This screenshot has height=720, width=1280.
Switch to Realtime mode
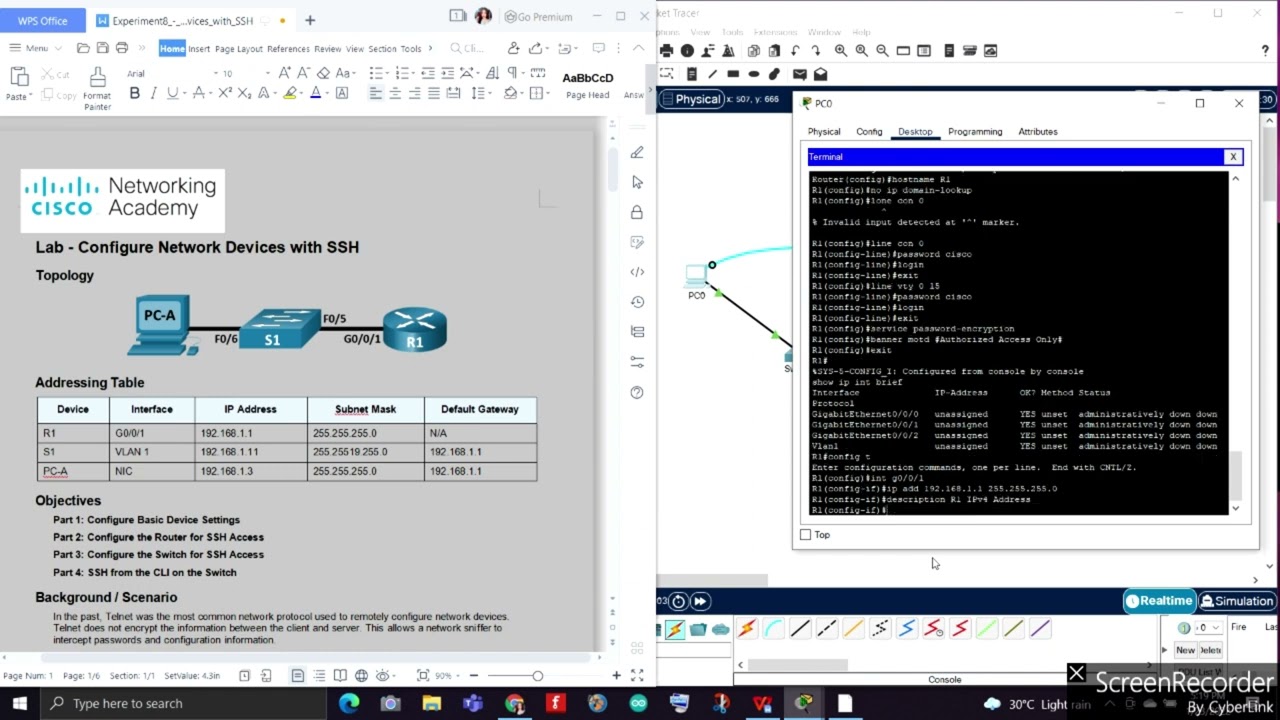pos(1159,601)
